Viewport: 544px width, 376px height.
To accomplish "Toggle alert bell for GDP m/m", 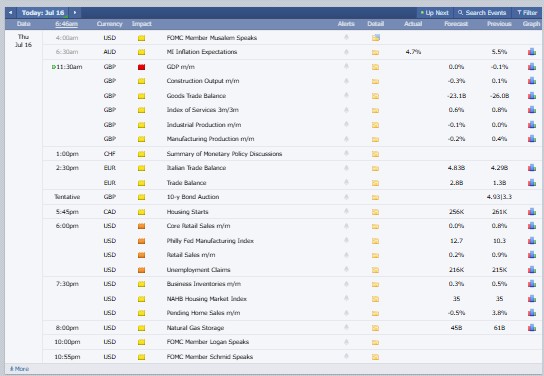I will point(346,66).
